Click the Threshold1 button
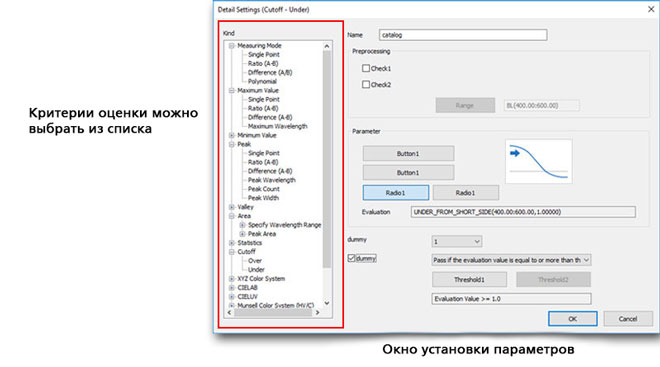This screenshot has width=660, height=367. (x=469, y=279)
